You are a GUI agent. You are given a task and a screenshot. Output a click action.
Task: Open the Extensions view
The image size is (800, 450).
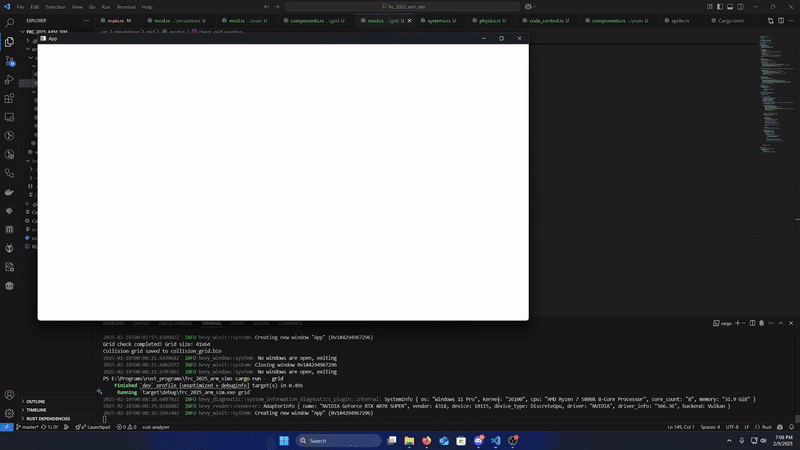click(x=9, y=98)
